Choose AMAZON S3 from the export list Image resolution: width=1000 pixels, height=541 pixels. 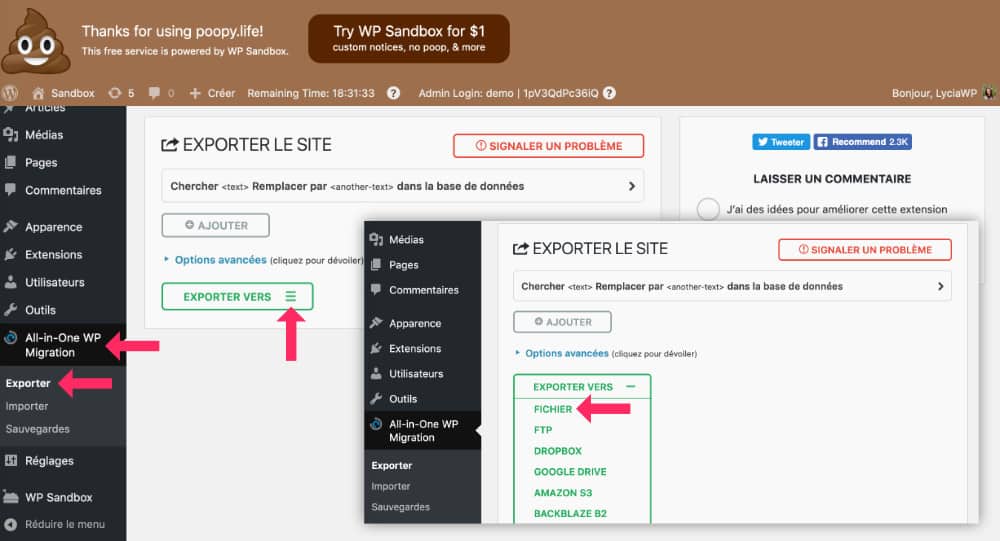pyautogui.click(x=563, y=493)
